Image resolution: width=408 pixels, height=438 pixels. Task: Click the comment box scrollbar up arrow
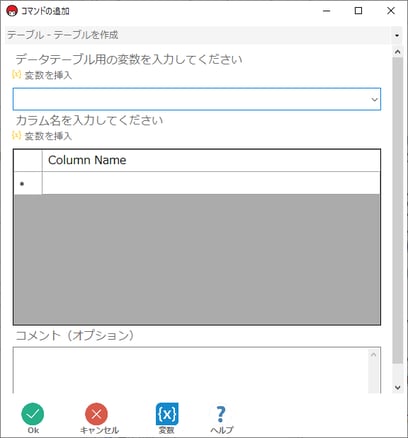point(374,355)
